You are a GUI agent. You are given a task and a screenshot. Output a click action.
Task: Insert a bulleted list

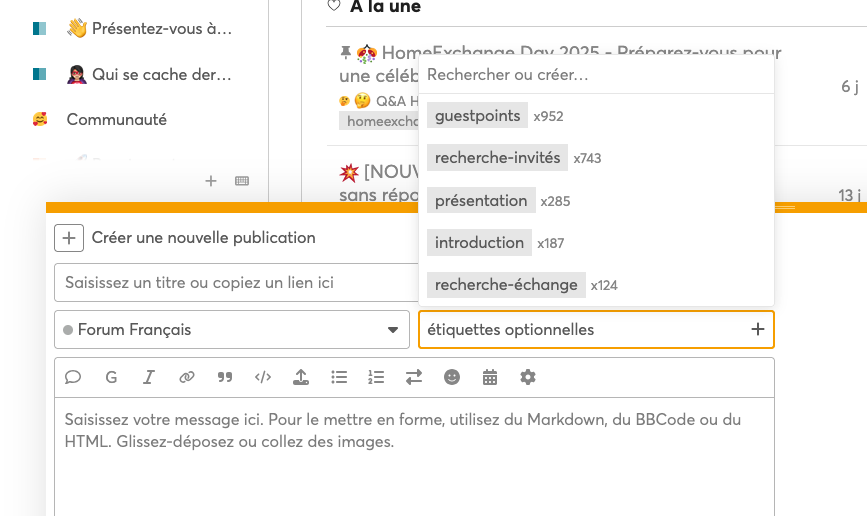(x=339, y=377)
